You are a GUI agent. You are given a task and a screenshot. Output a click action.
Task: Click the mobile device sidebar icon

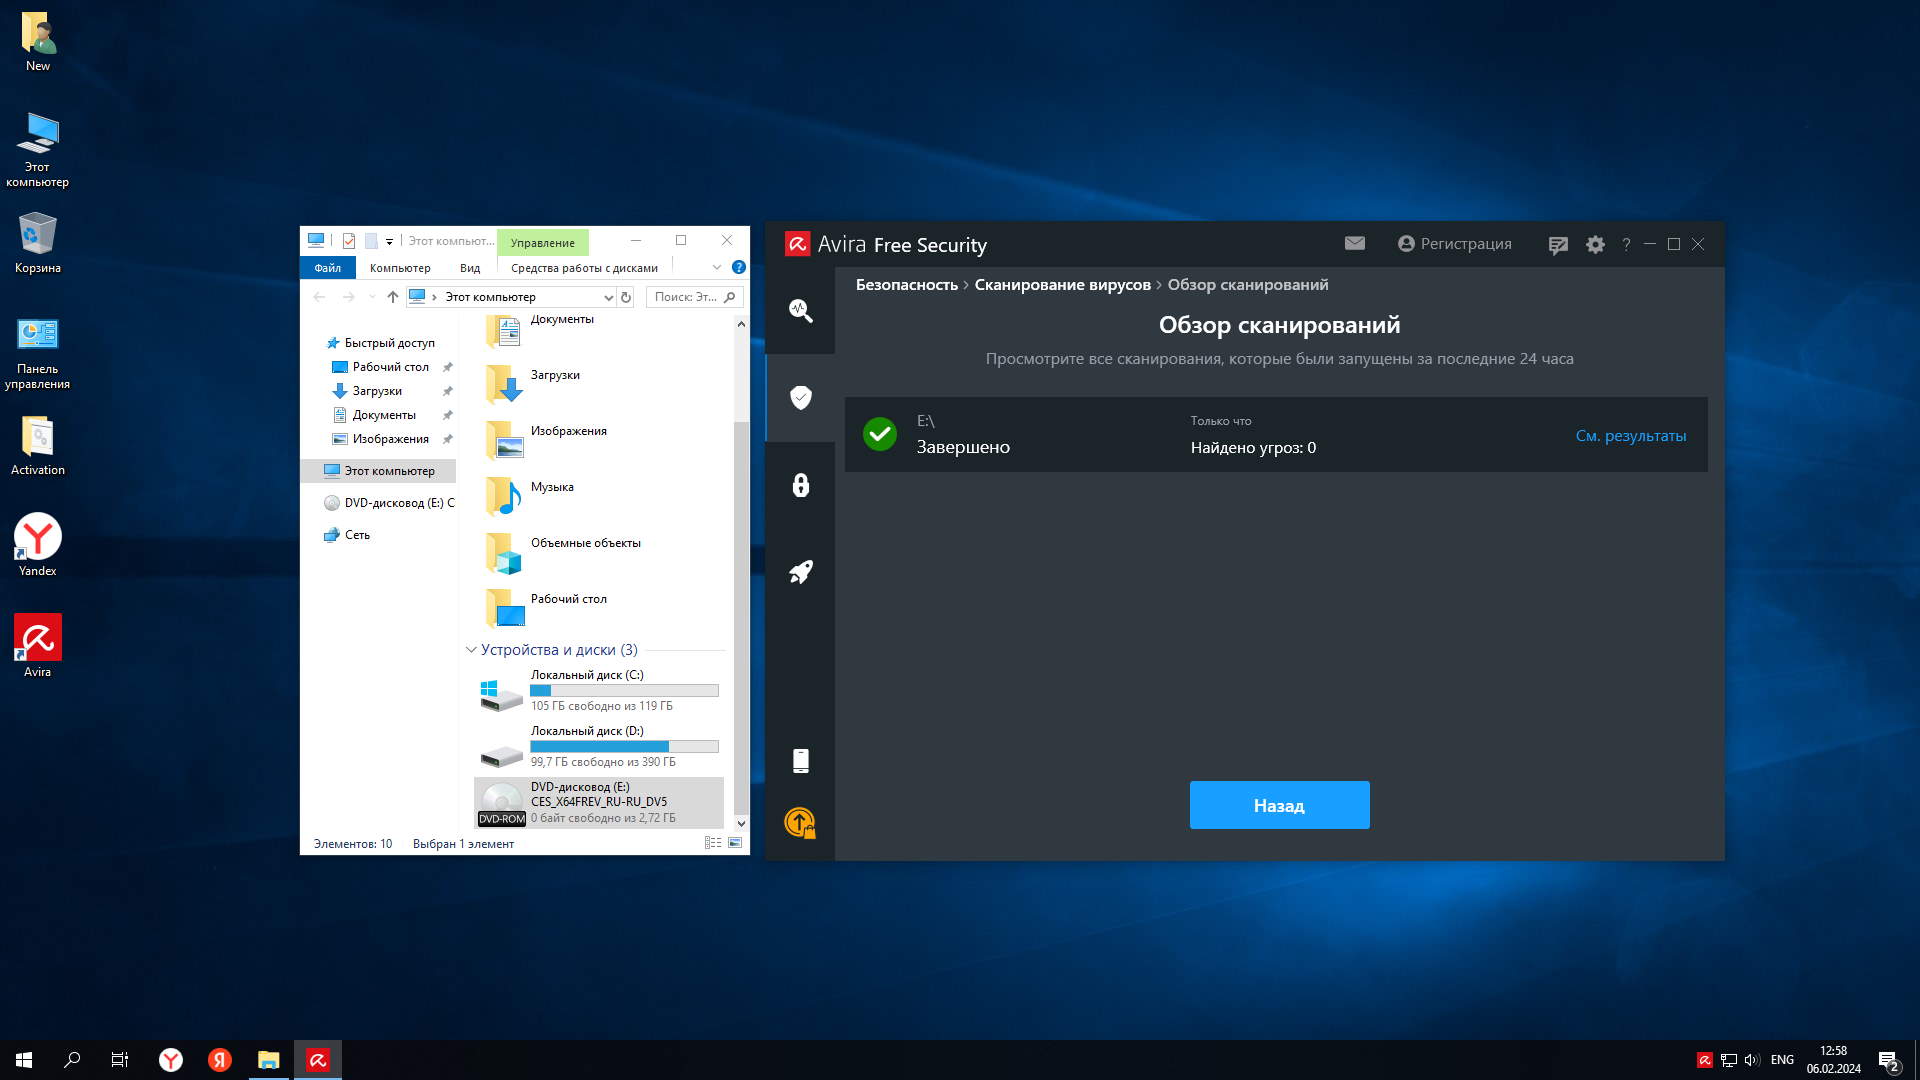[800, 761]
